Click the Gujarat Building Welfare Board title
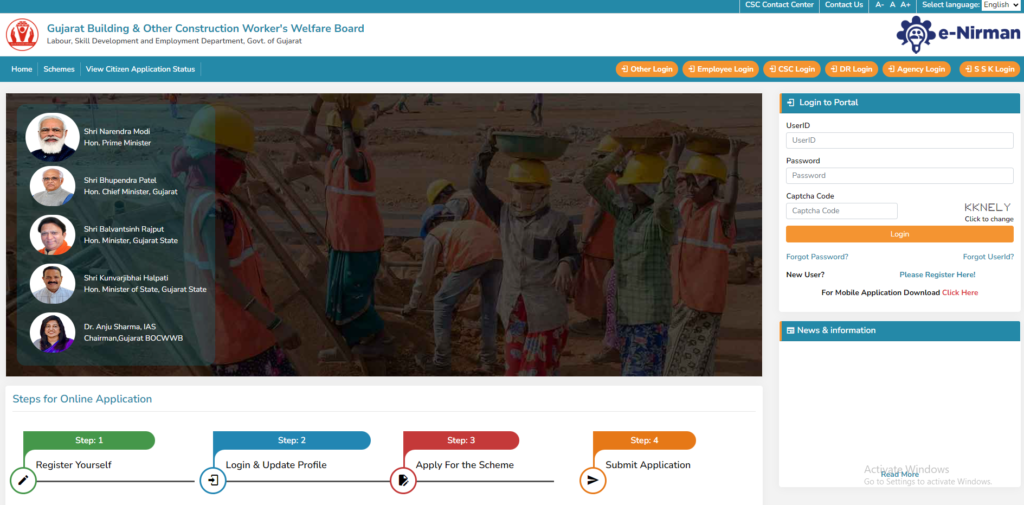Image resolution: width=1024 pixels, height=505 pixels. (206, 29)
